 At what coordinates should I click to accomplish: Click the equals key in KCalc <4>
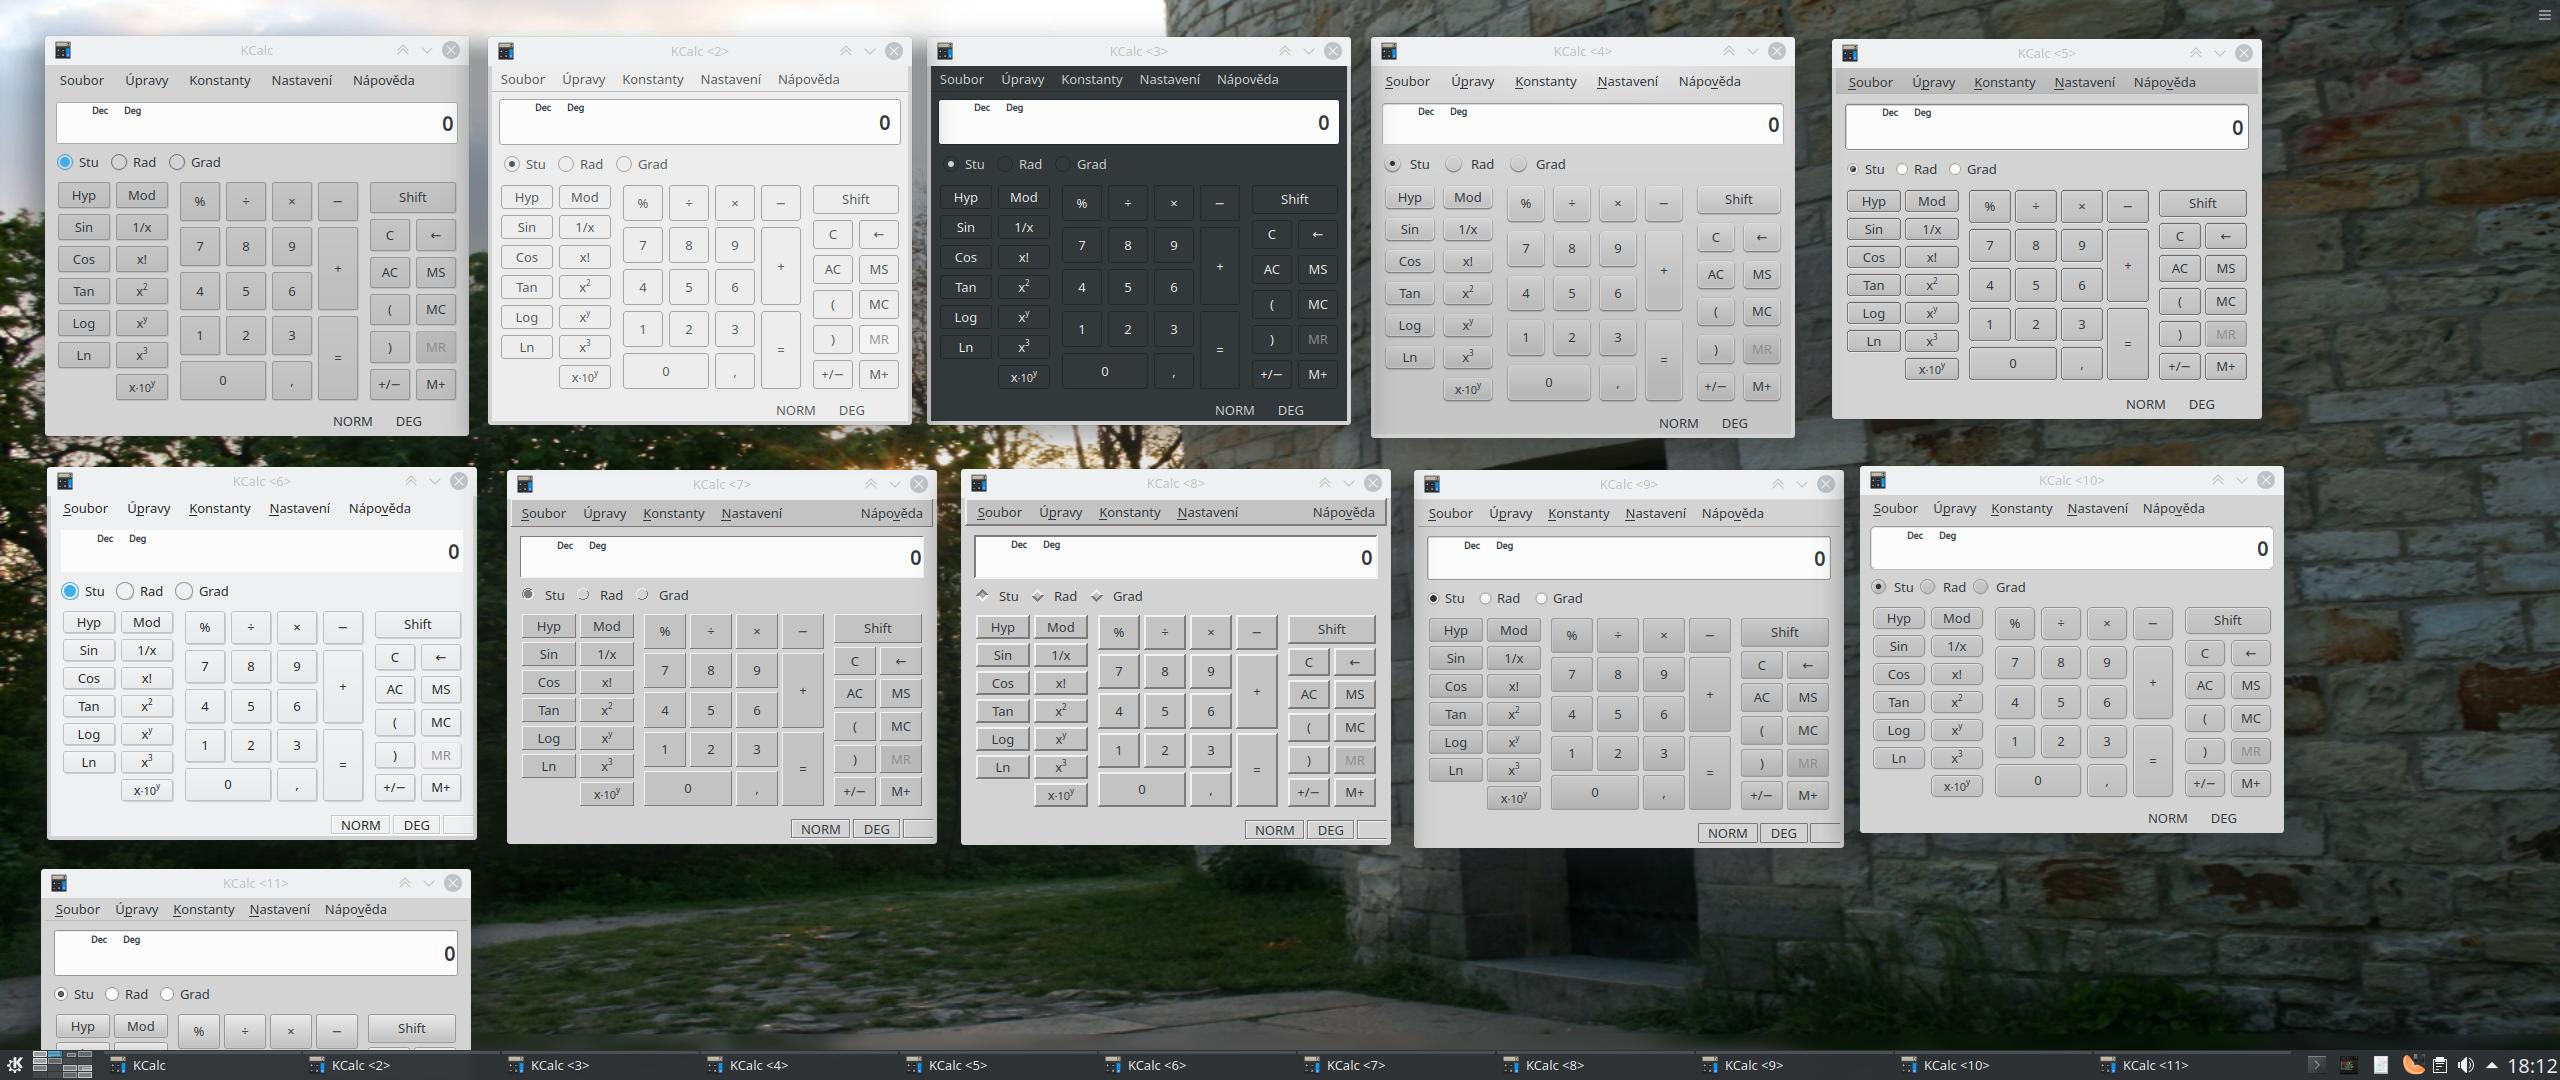pyautogui.click(x=1664, y=359)
